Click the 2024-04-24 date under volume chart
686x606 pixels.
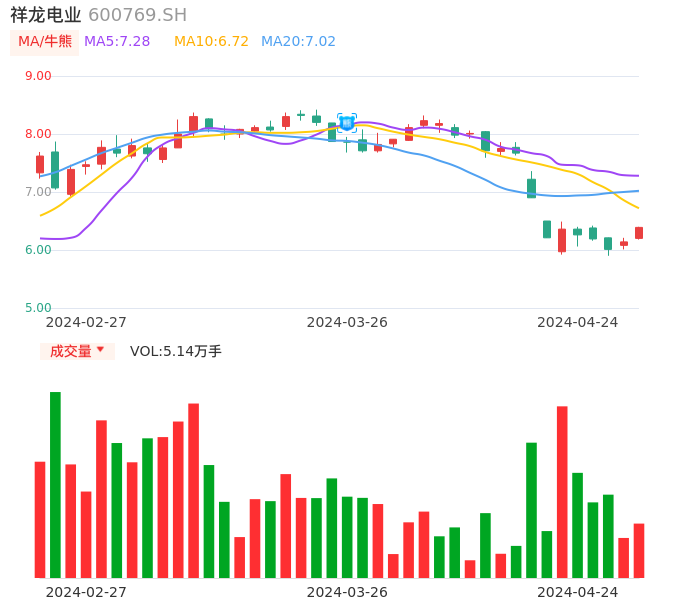(x=578, y=591)
